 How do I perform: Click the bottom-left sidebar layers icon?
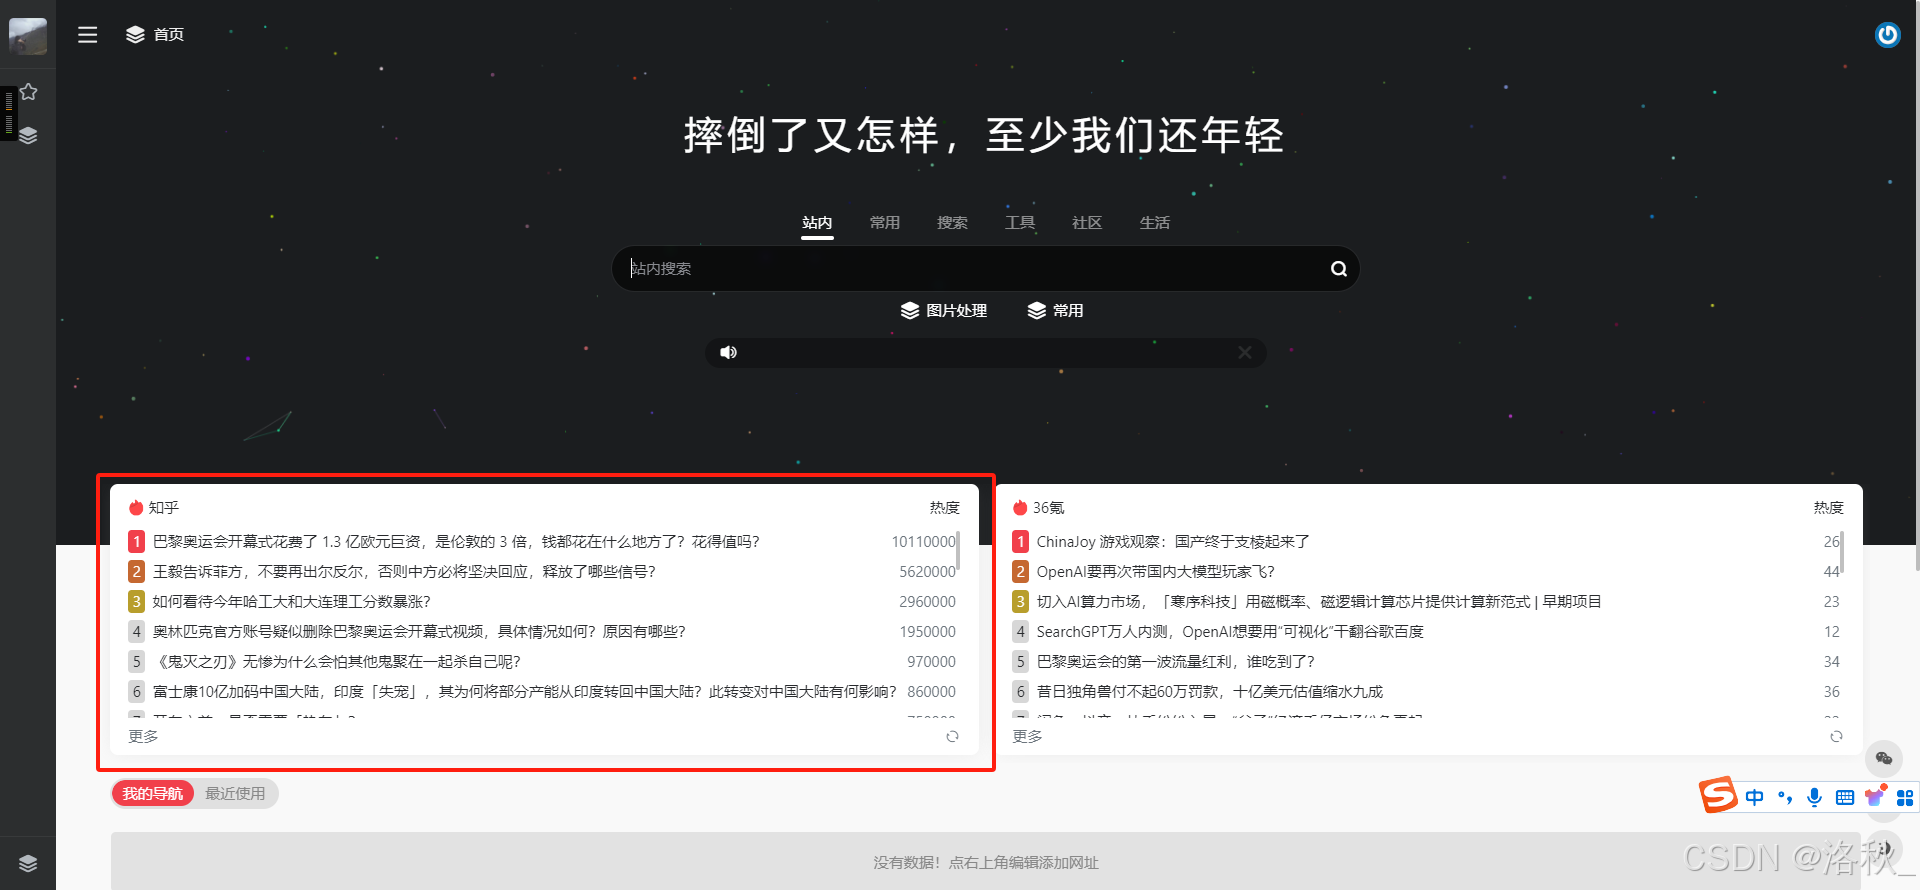(28, 863)
